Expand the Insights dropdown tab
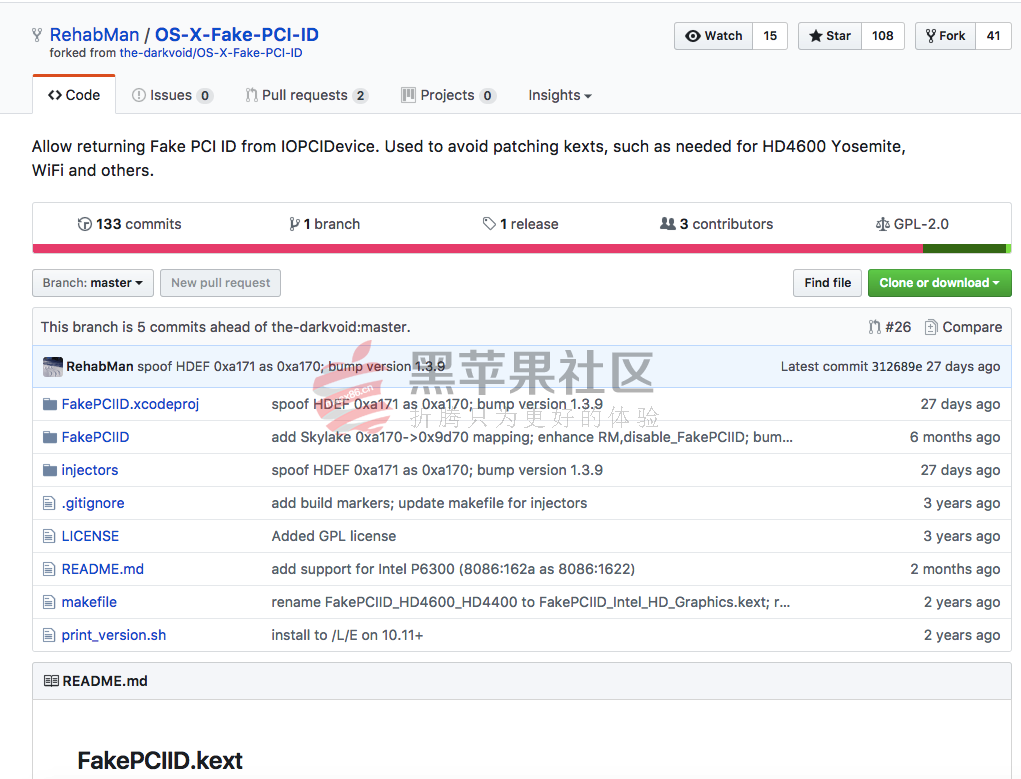The height and width of the screenshot is (779, 1021). point(560,95)
